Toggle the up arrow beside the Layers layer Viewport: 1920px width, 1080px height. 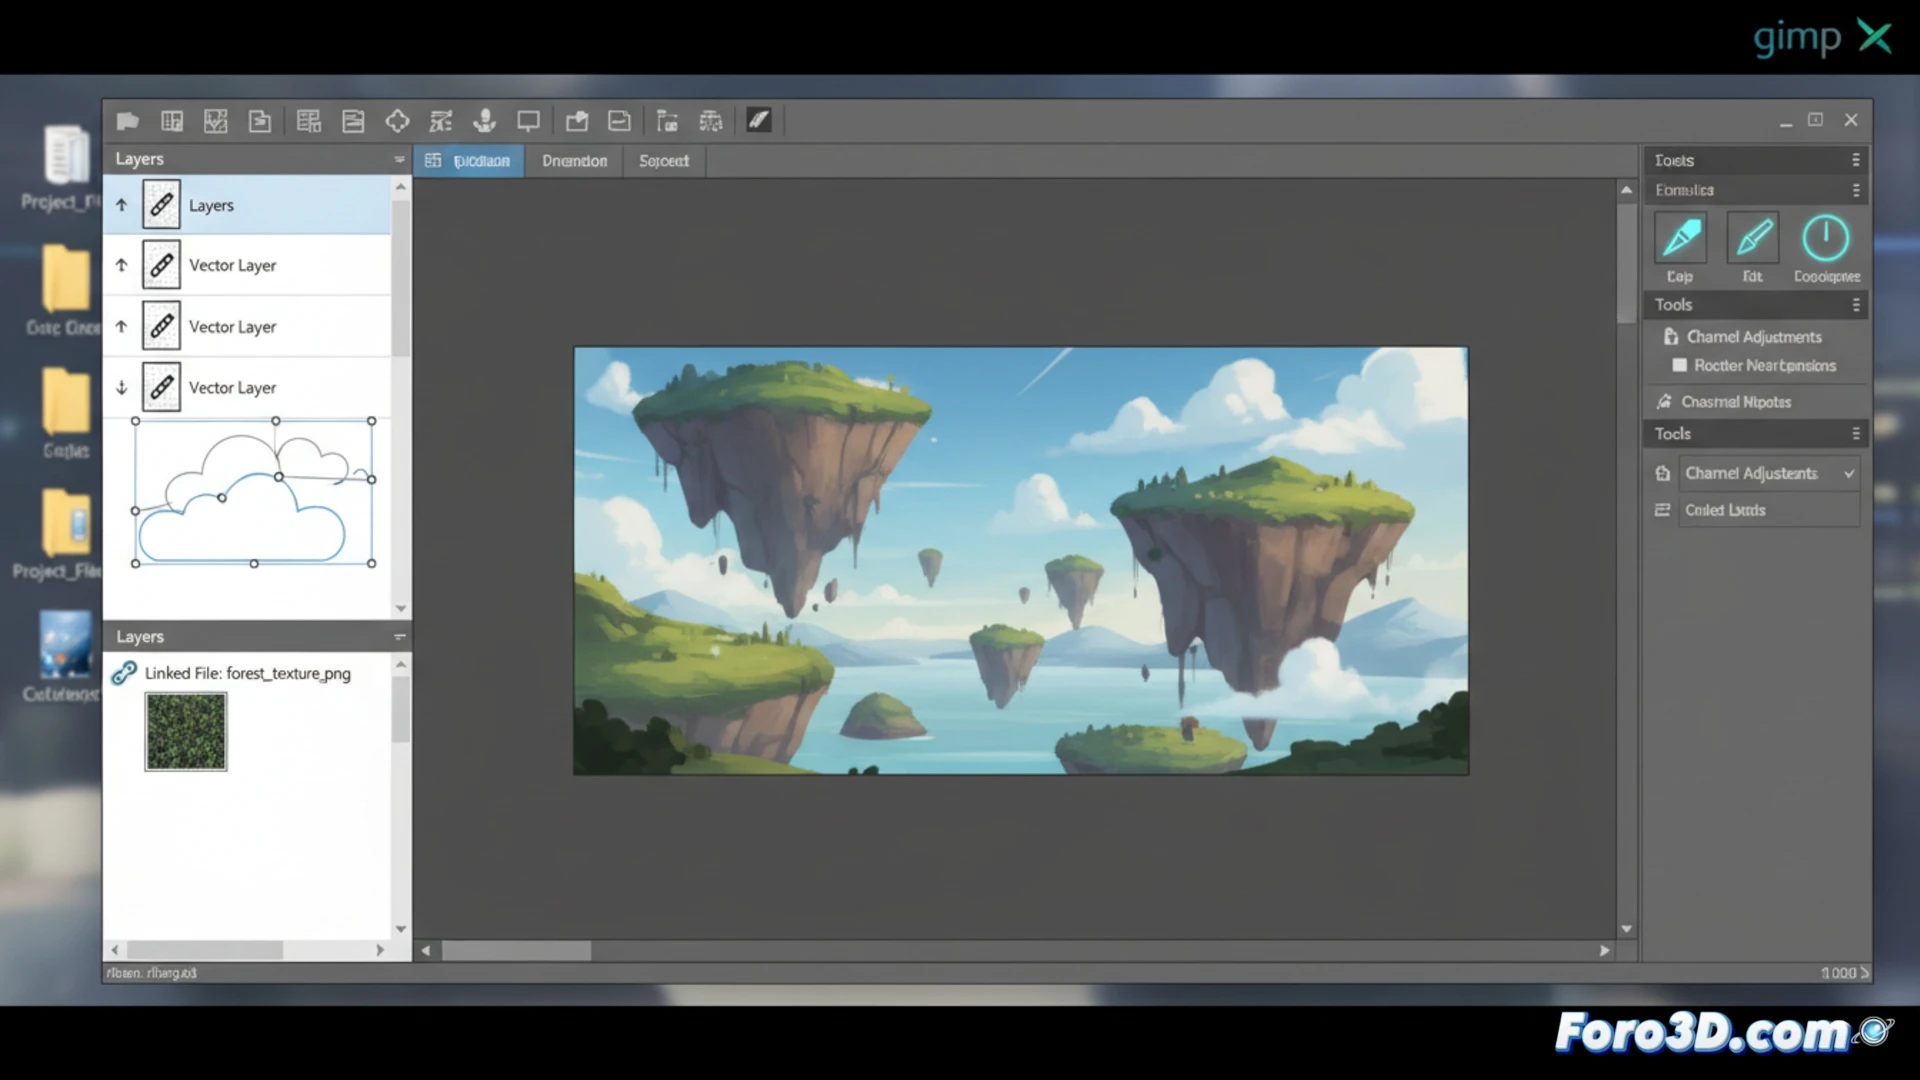121,204
